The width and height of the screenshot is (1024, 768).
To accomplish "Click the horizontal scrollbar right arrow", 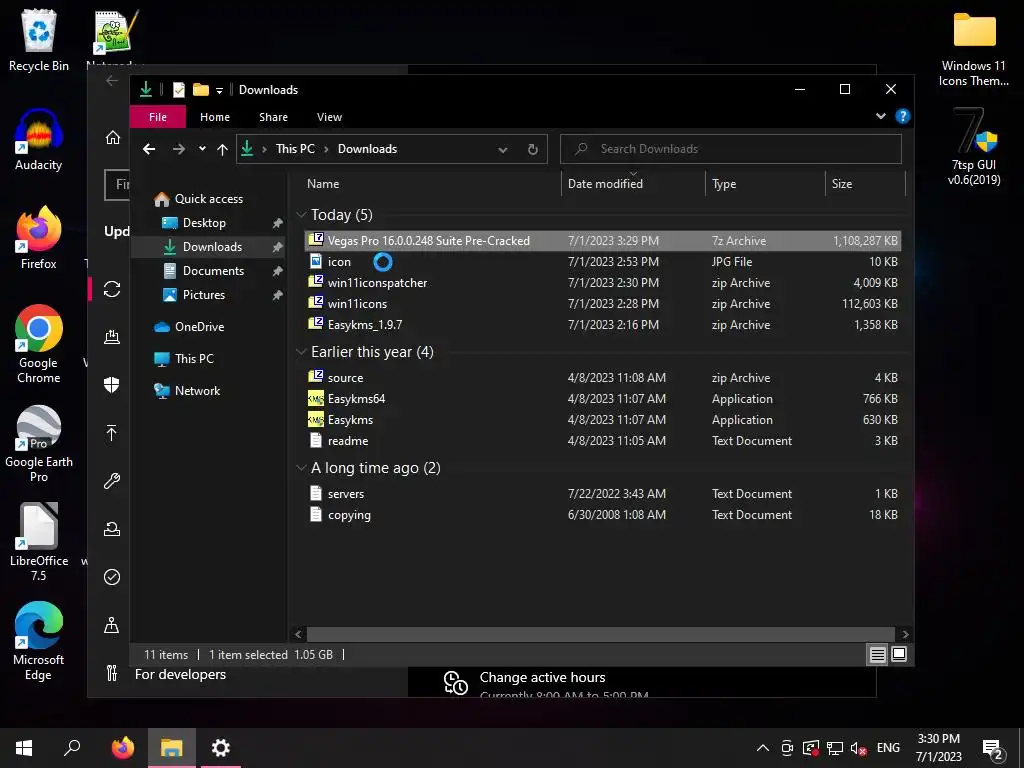I will pyautogui.click(x=905, y=634).
